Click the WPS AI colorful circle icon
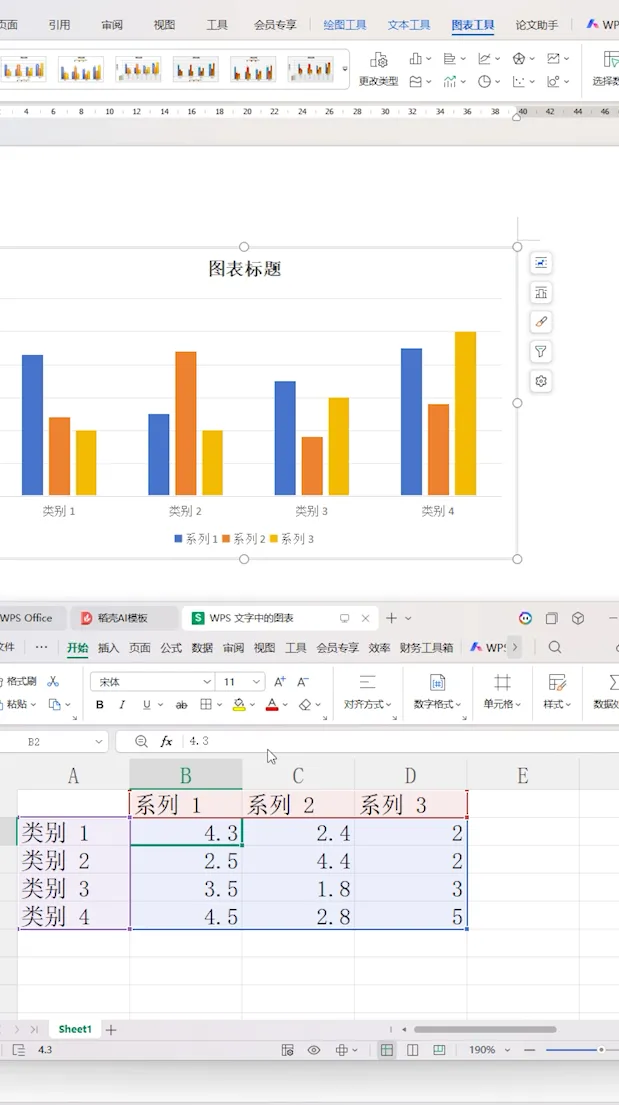 [525, 618]
